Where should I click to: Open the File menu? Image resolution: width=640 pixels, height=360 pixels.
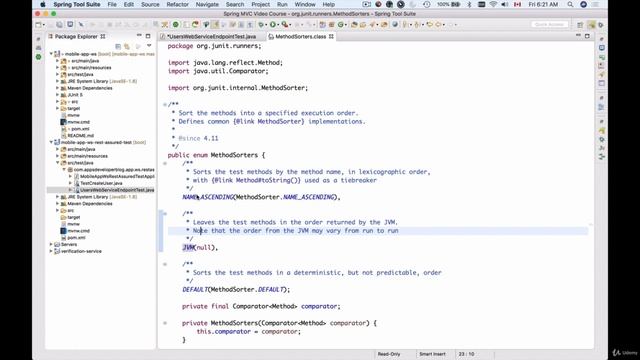[112, 4]
